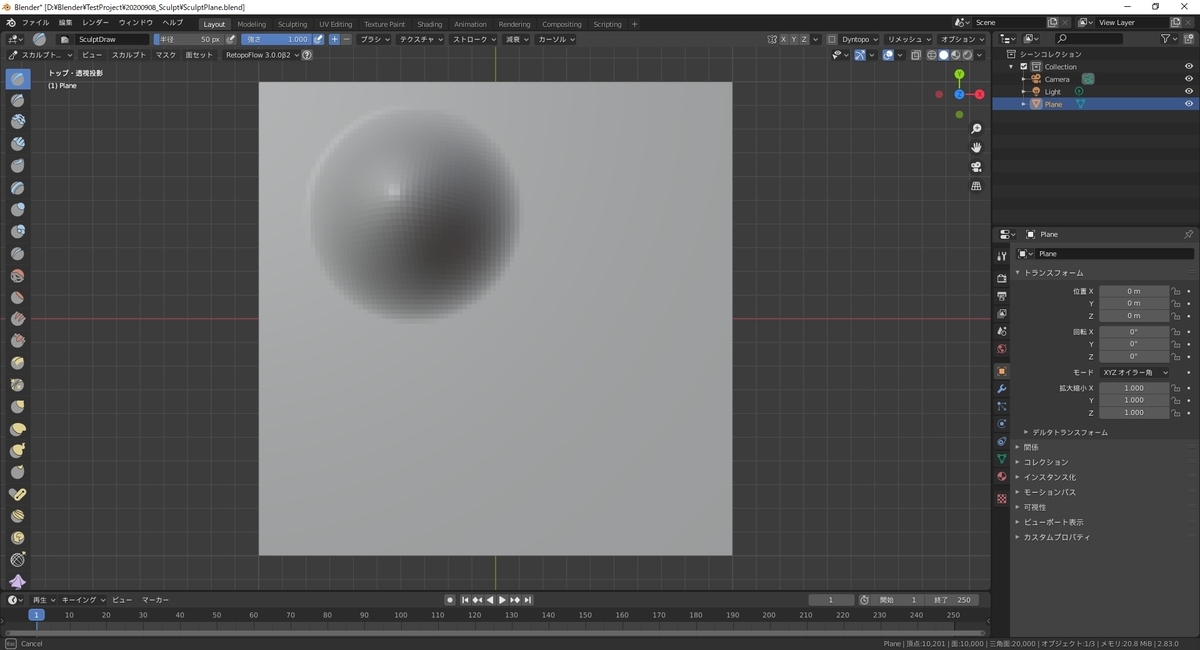
Task: Switch to the Sculpting workspace tab
Action: (292, 24)
